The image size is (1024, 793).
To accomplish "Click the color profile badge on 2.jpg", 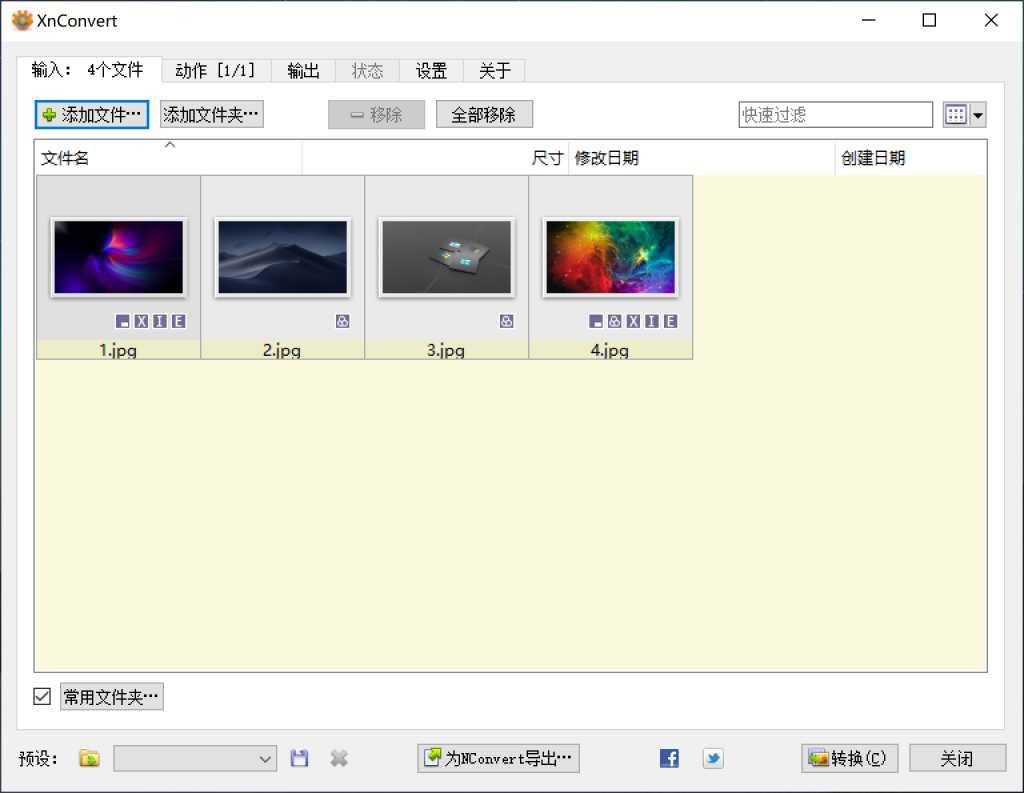I will click(x=343, y=321).
